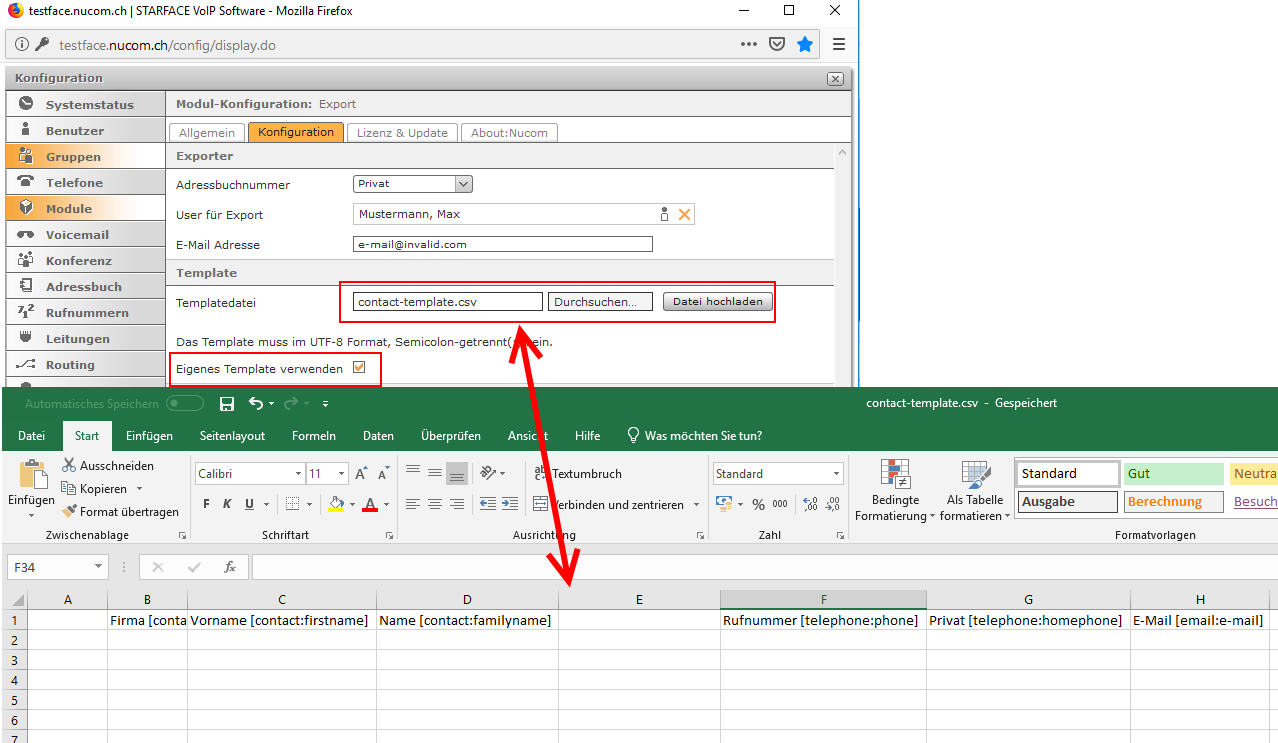
Task: Click thousands separator 000 icon
Action: tap(780, 504)
